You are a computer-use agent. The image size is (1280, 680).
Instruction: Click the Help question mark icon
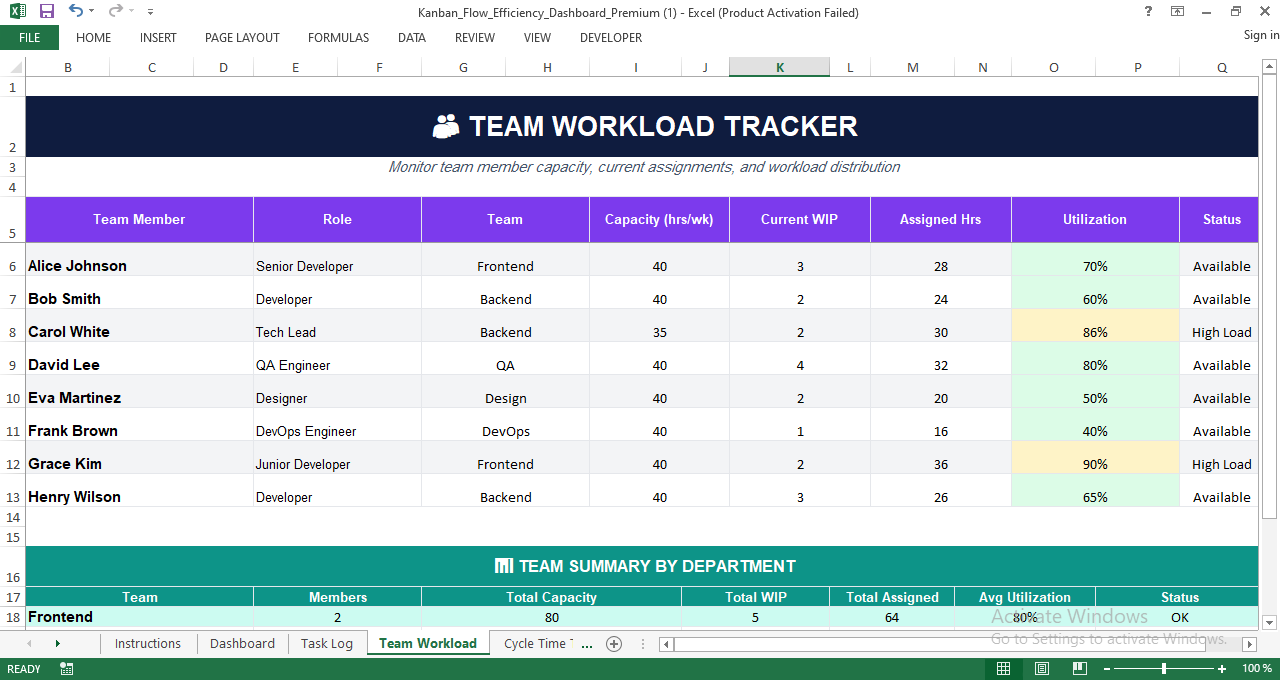[1147, 12]
